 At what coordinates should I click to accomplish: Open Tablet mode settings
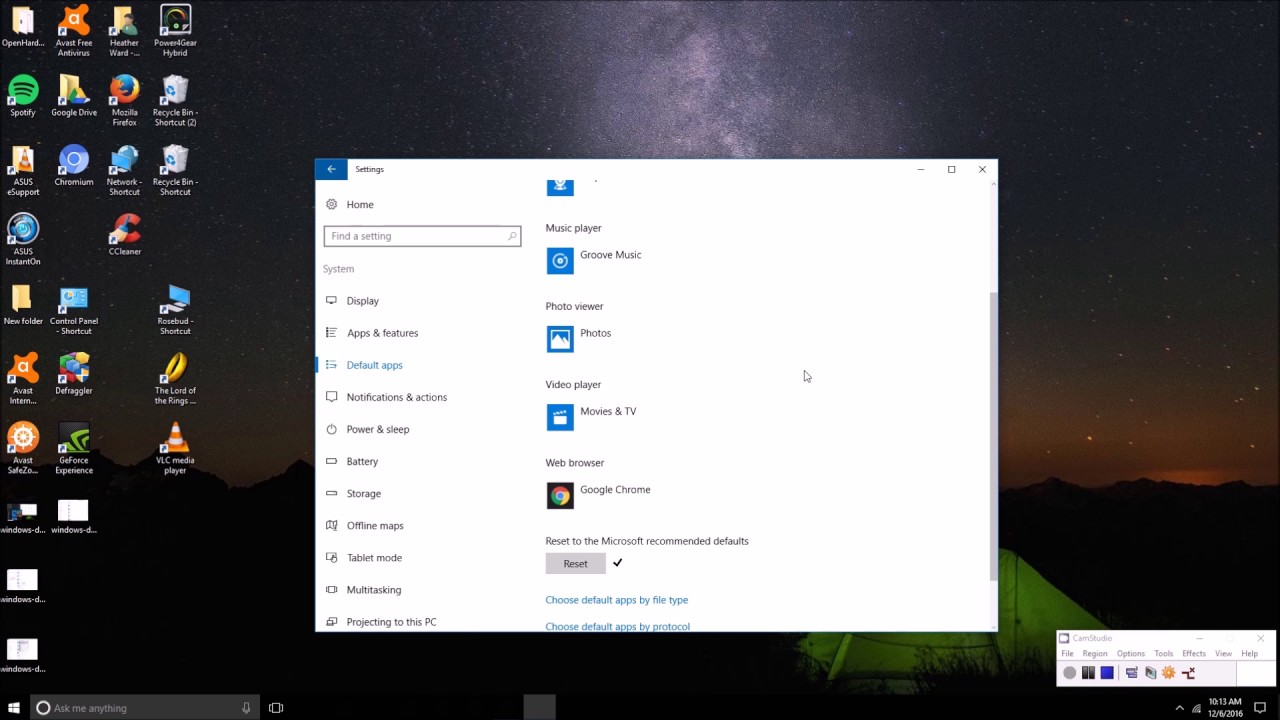pyautogui.click(x=374, y=557)
